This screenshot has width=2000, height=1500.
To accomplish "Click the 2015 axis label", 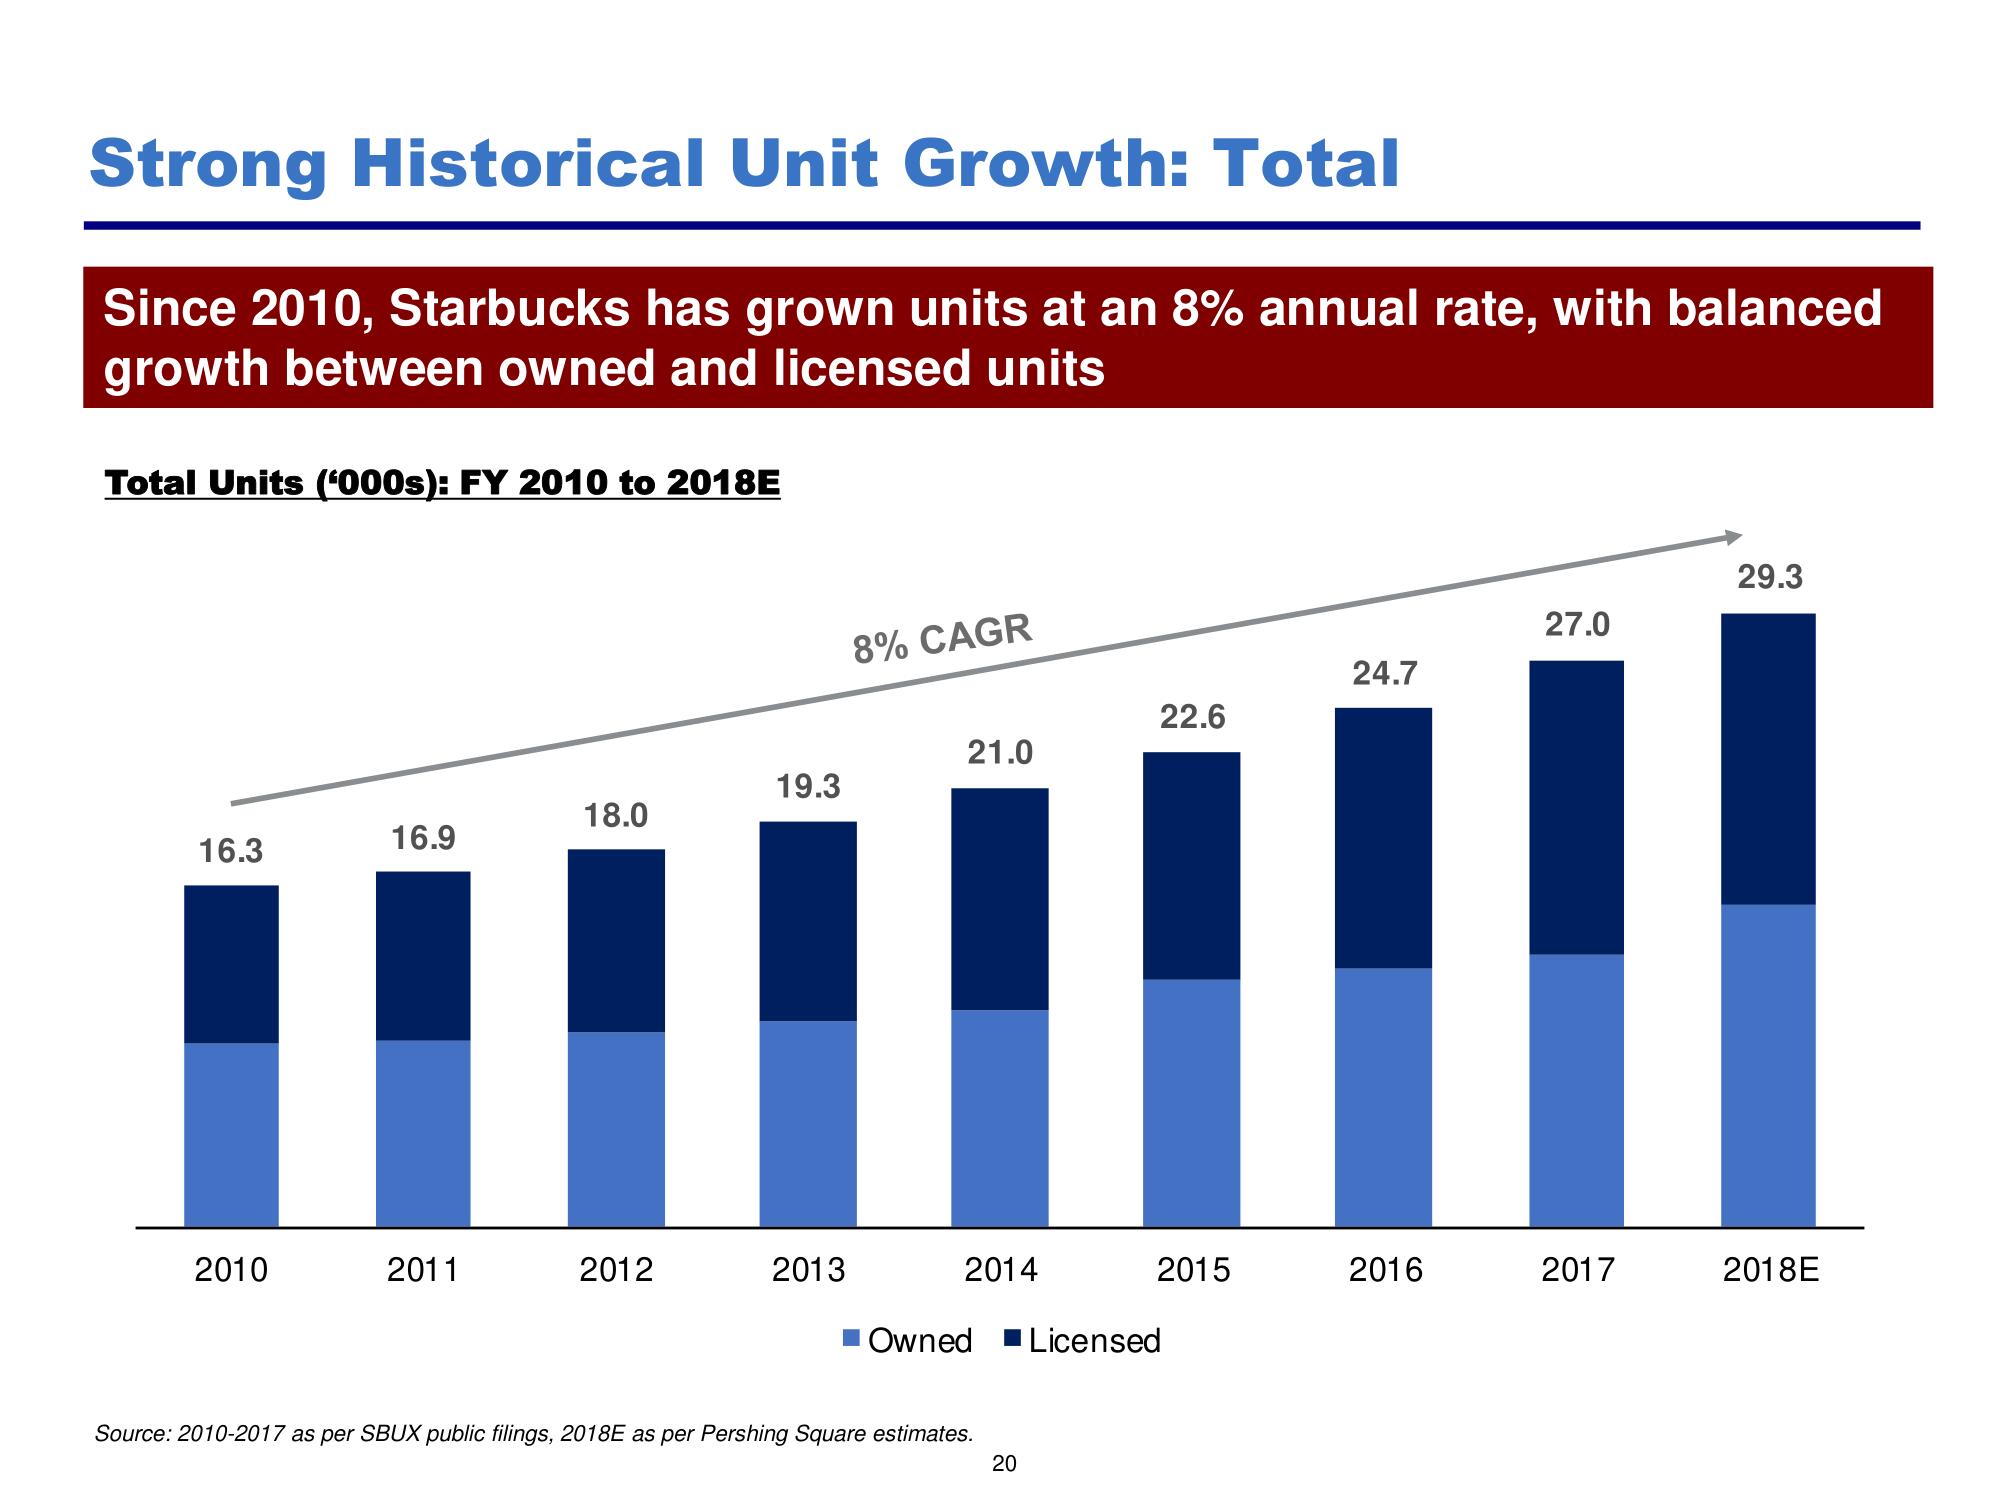I will [x=1192, y=1270].
